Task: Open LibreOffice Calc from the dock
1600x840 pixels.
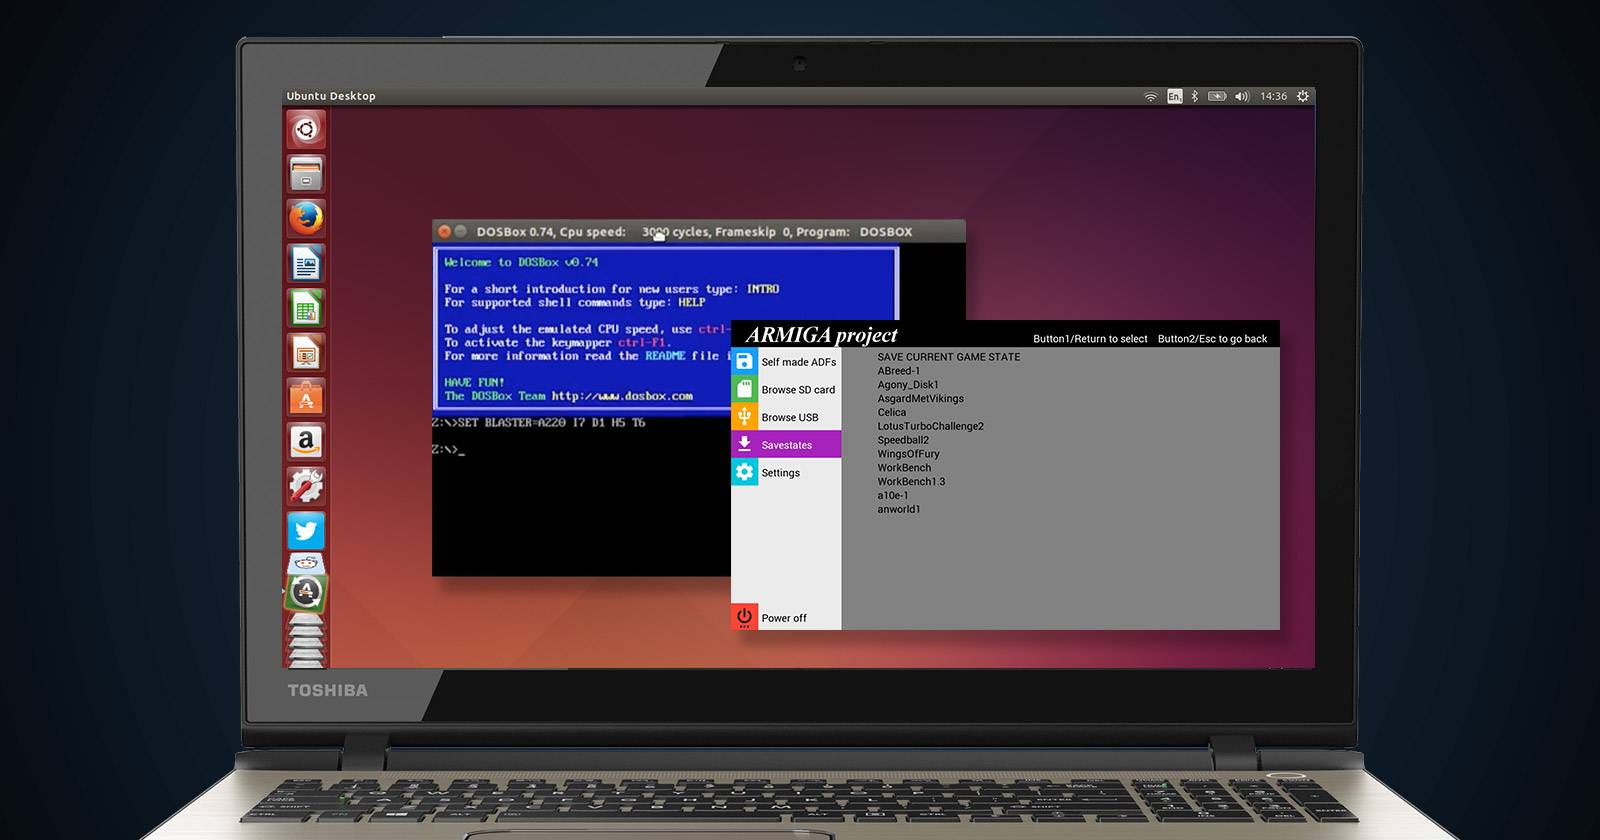Action: point(306,308)
